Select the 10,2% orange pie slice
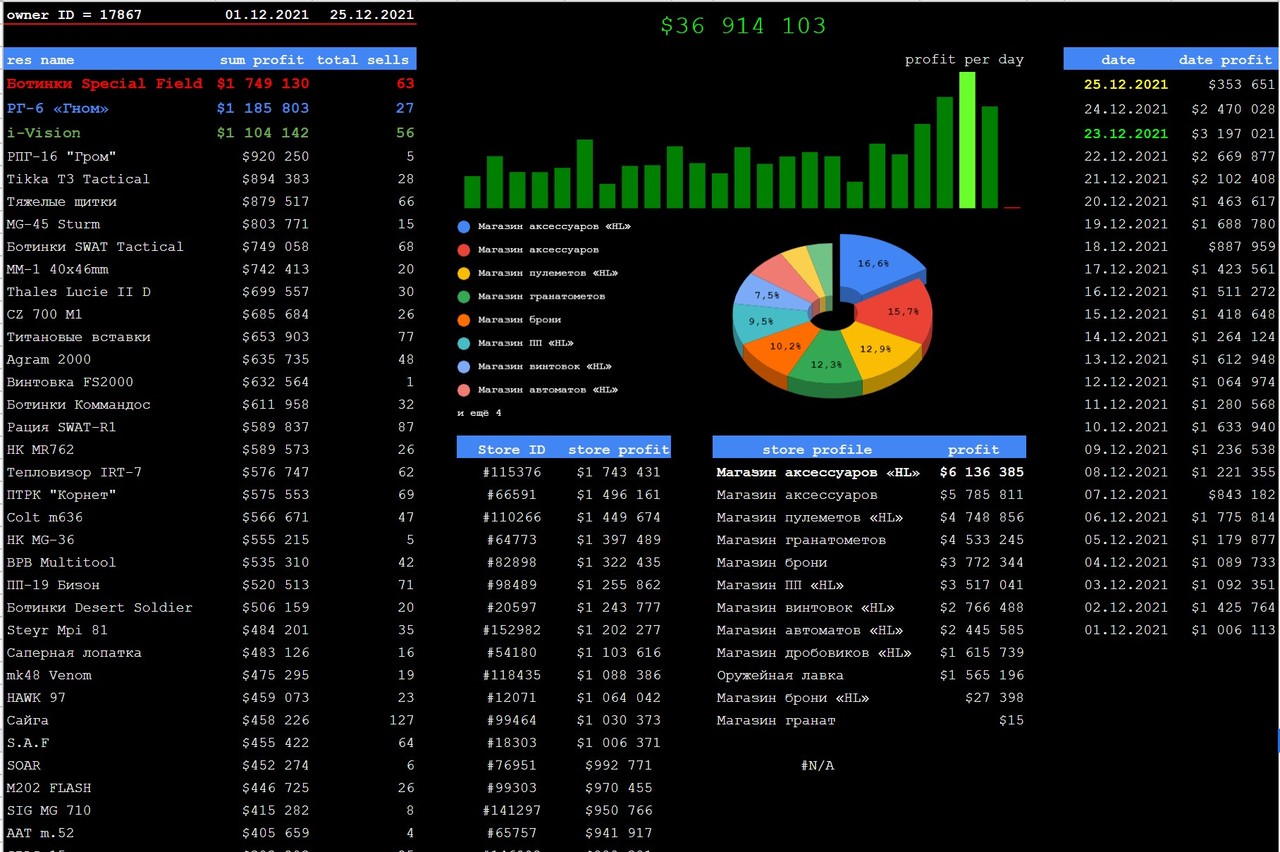The width and height of the screenshot is (1280, 852). (x=783, y=348)
